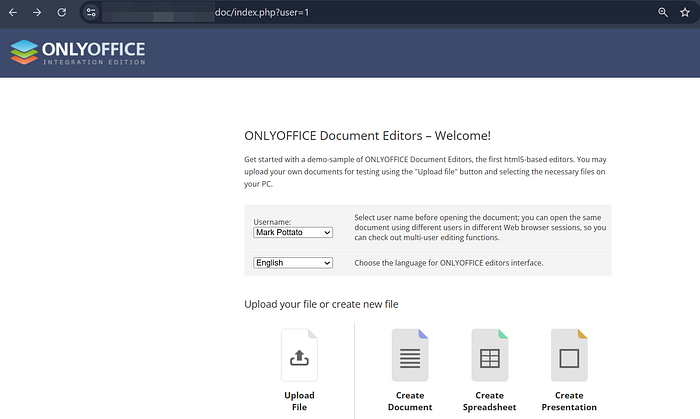Viewport: 700px width, 419px height.
Task: Click the ONLYOFFICE logo in the header
Action: click(78, 52)
